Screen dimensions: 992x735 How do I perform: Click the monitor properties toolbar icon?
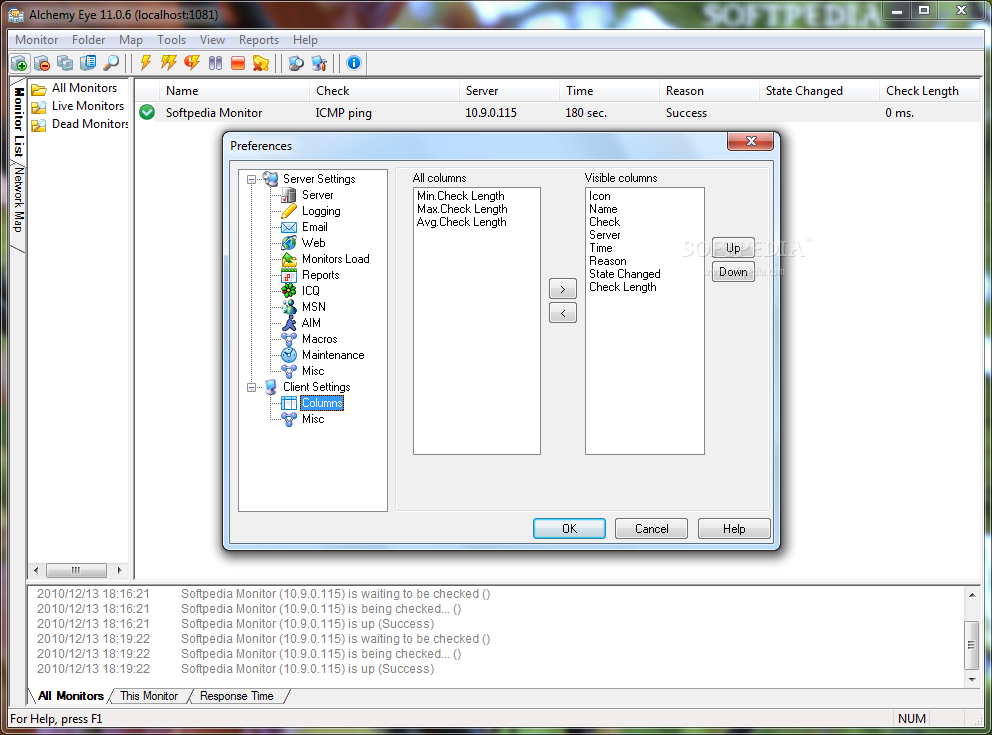(x=88, y=63)
